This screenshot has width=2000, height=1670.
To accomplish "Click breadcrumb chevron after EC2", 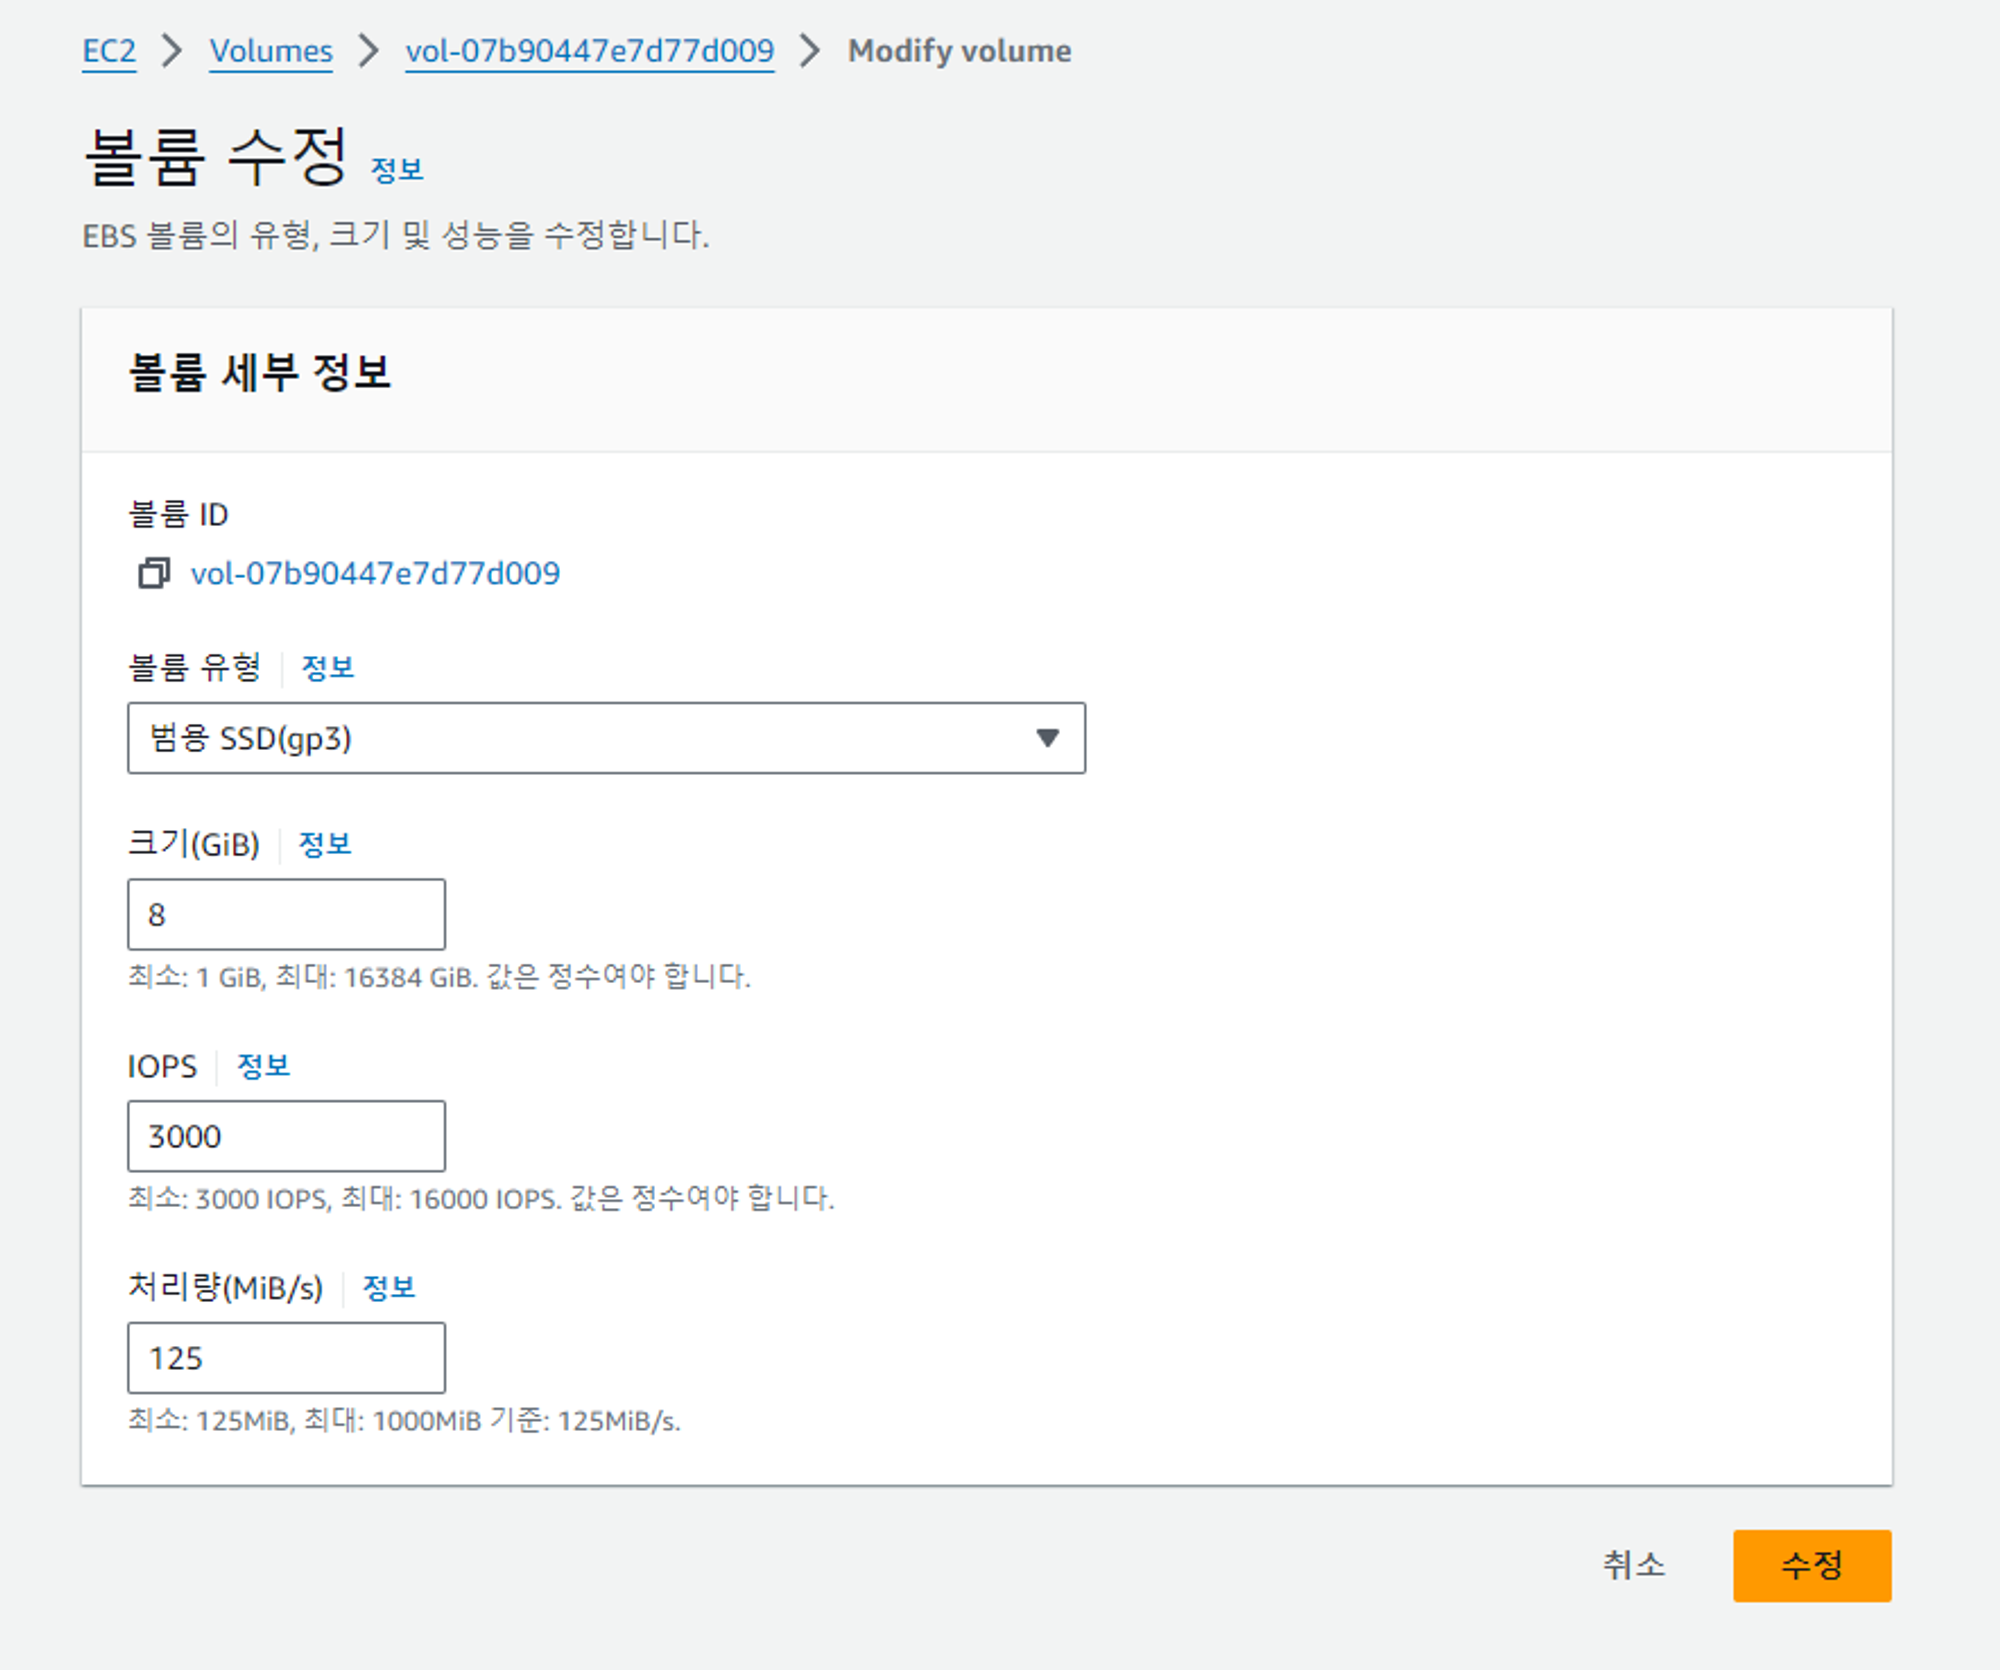I will [x=172, y=51].
